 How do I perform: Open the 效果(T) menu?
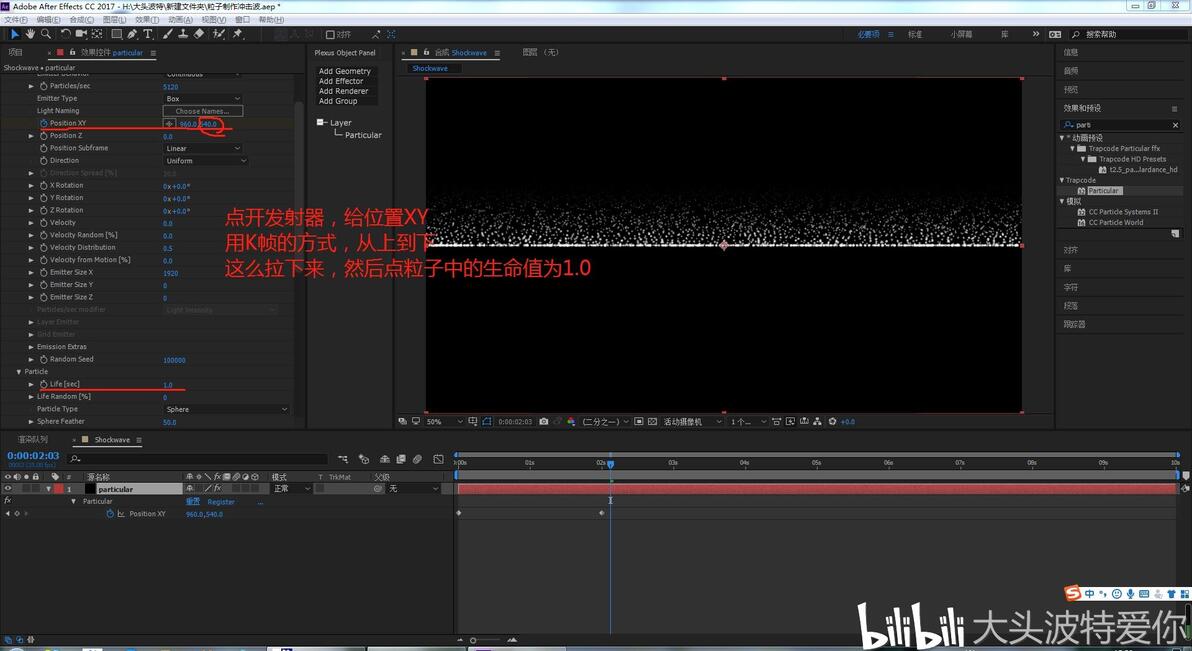[147, 20]
